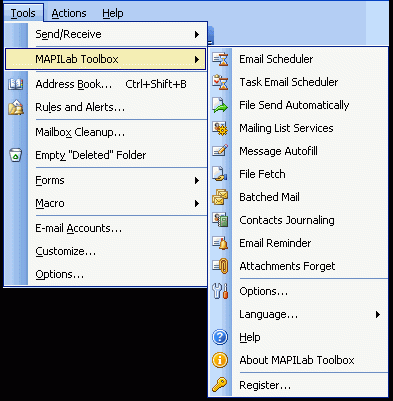Expand the Forms submenu arrow
Image resolution: width=393 pixels, height=401 pixels.
[x=197, y=180]
